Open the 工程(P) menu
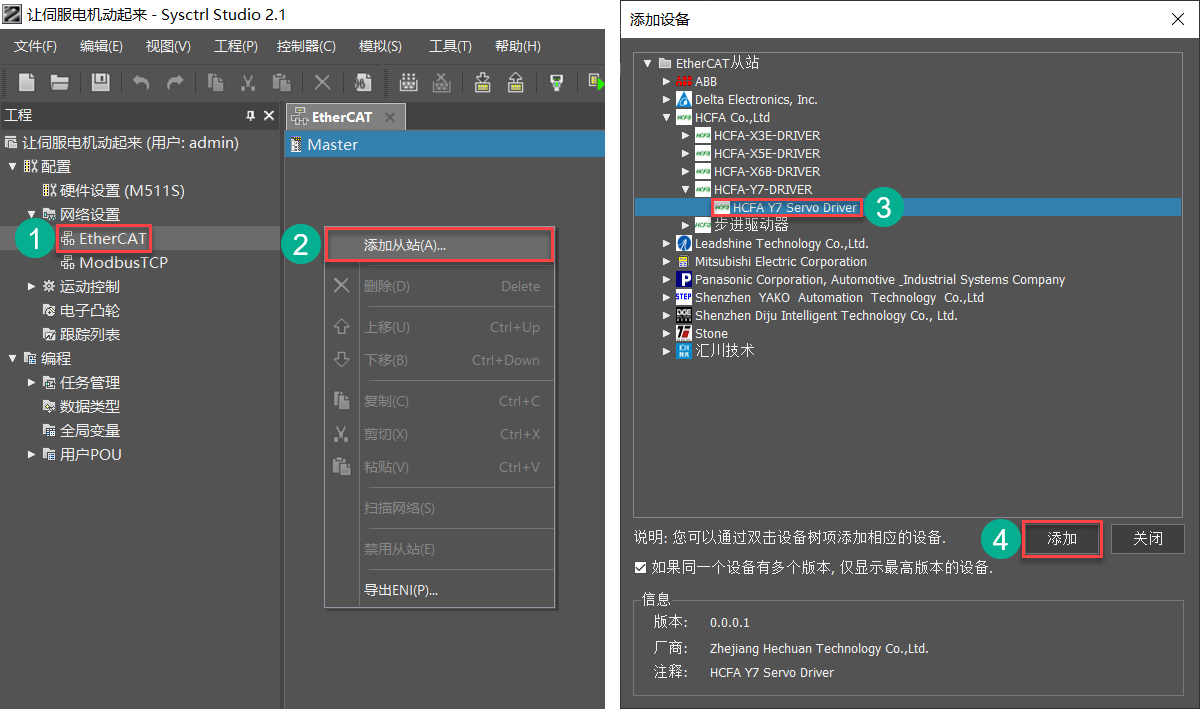 [236, 46]
